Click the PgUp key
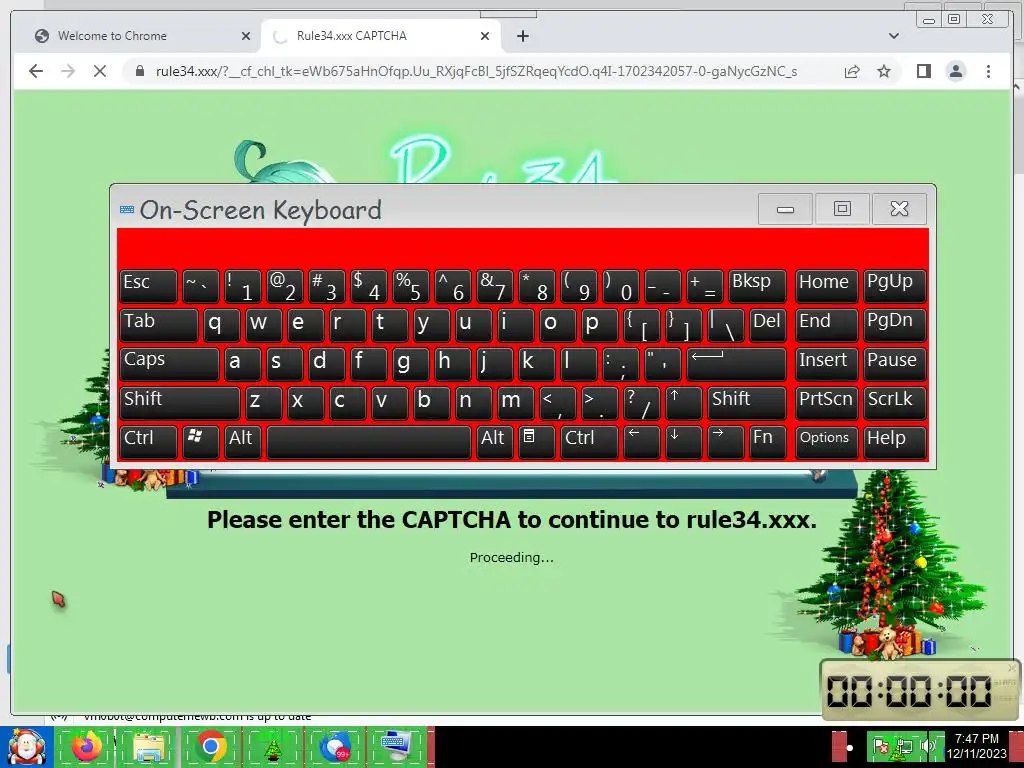Screen dimensions: 1024x768 [894, 285]
